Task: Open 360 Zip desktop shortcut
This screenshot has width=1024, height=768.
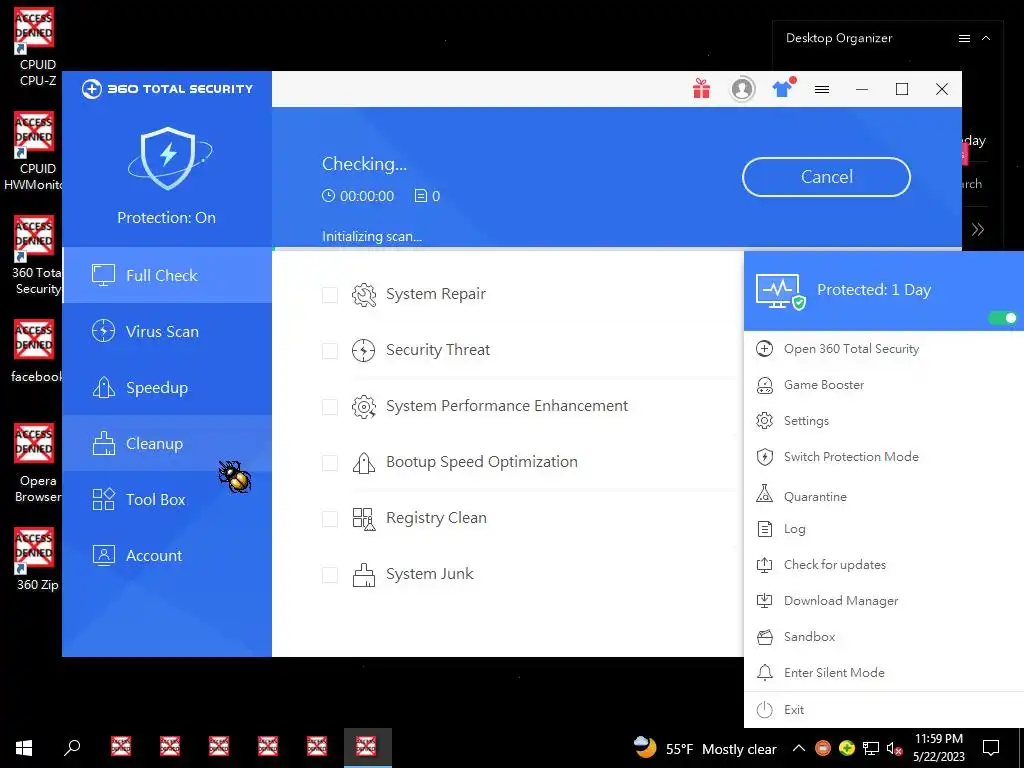Action: pos(37,559)
